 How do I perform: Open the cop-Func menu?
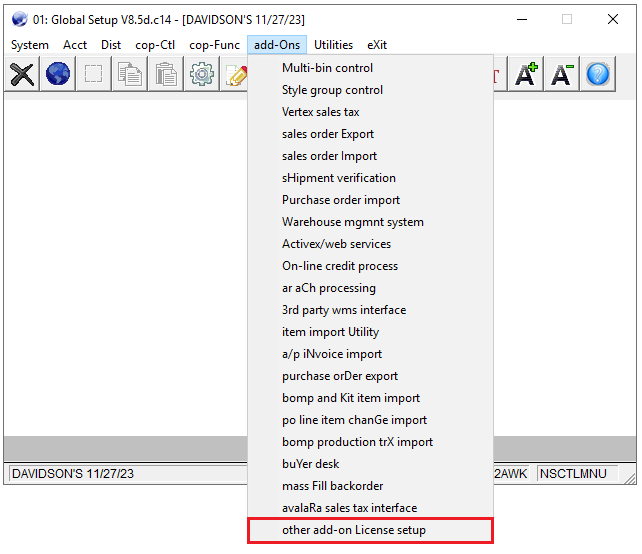[x=214, y=45]
